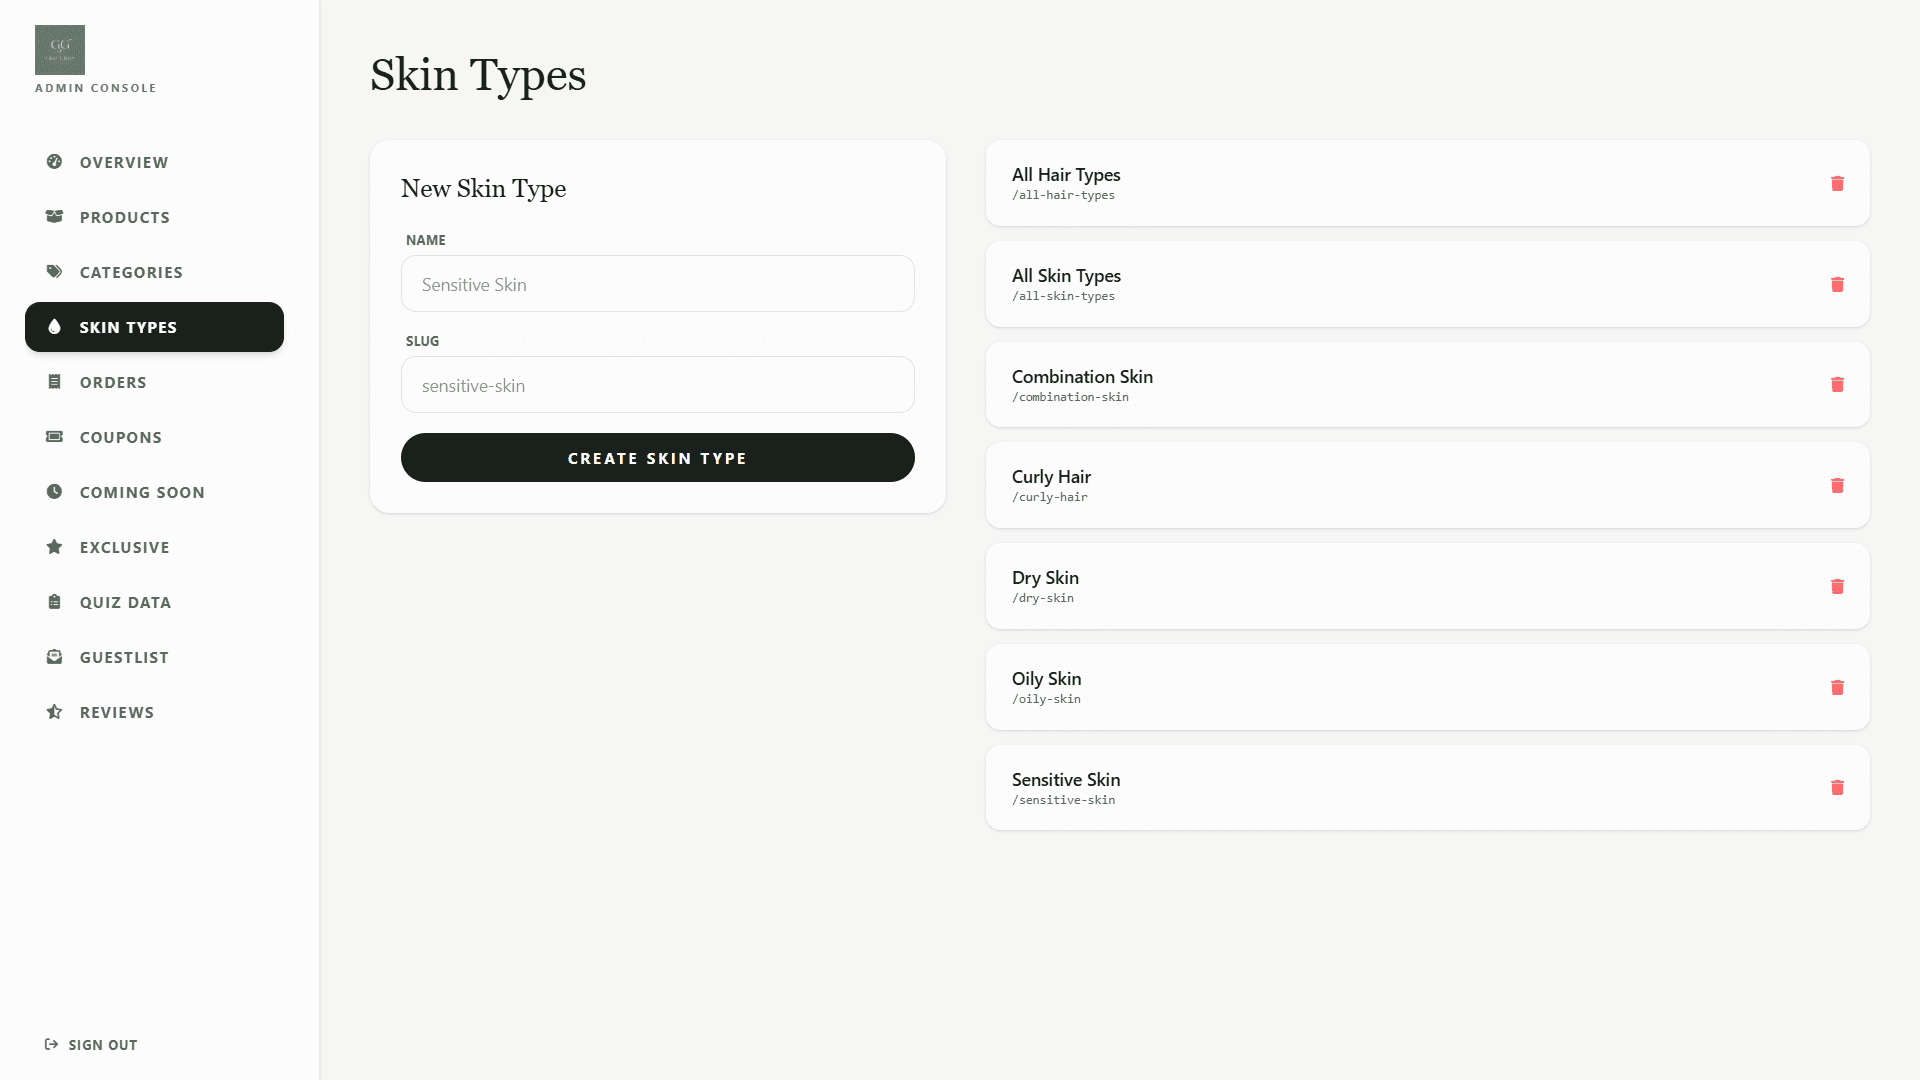
Task: Navigate to the Guestlist page
Action: [x=154, y=657]
